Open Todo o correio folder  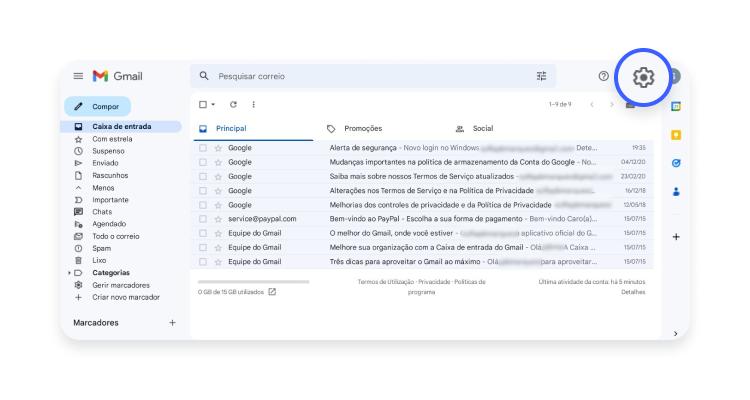coord(116,236)
